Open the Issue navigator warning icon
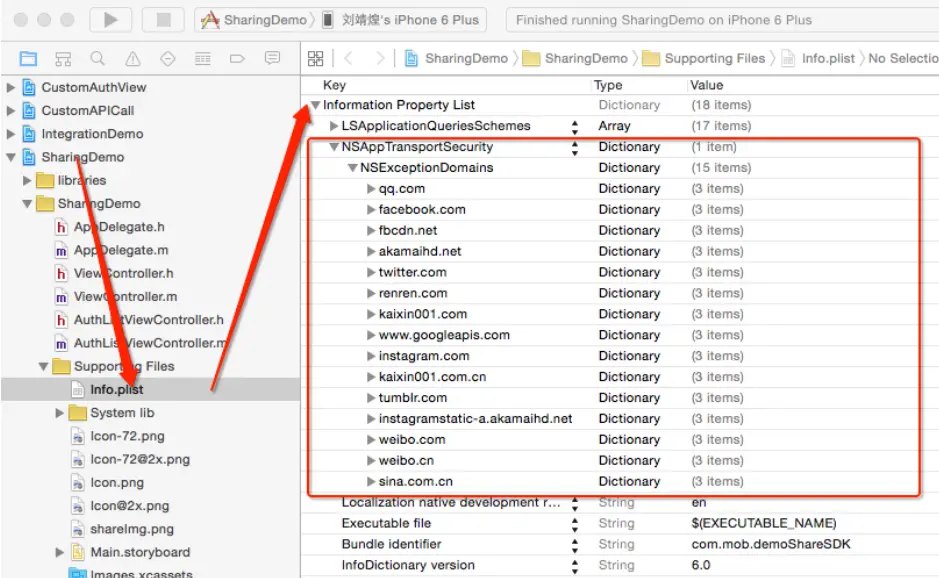Viewport: 939px width, 578px height. coord(132,58)
